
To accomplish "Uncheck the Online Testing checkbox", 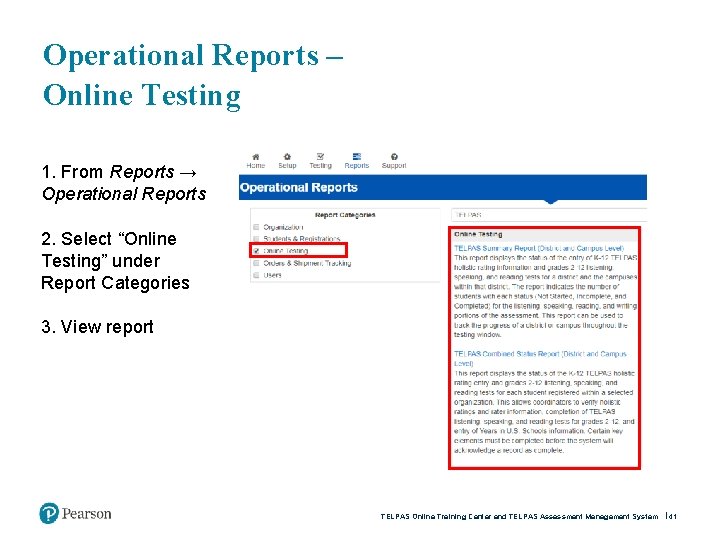I will tap(256, 251).
